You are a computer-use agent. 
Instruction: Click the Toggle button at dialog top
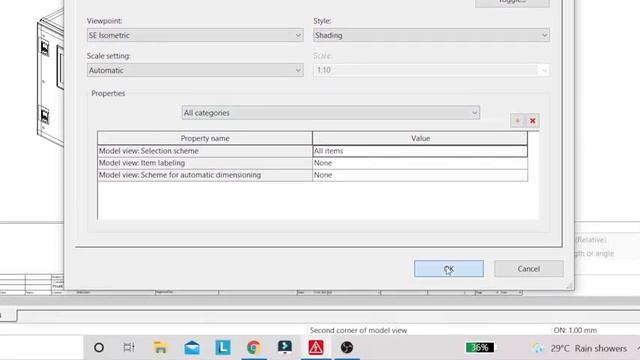click(512, 2)
